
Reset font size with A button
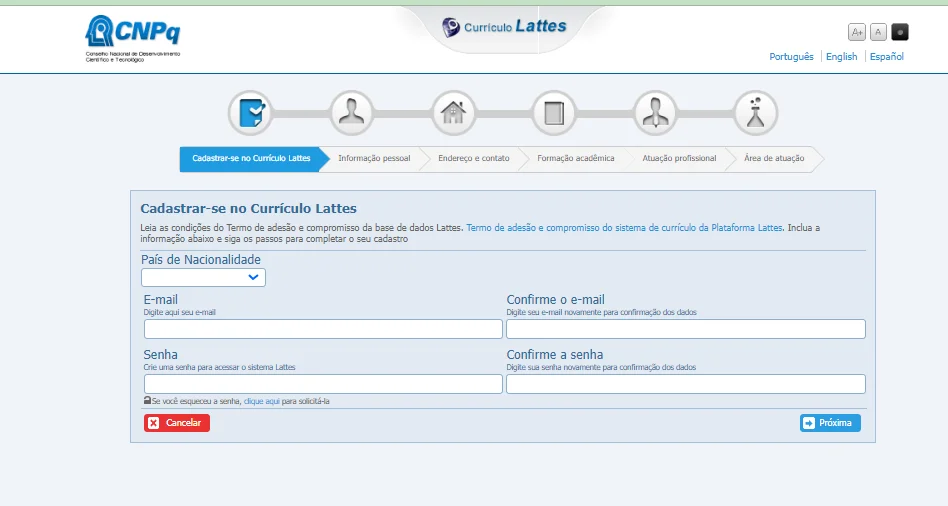(878, 32)
